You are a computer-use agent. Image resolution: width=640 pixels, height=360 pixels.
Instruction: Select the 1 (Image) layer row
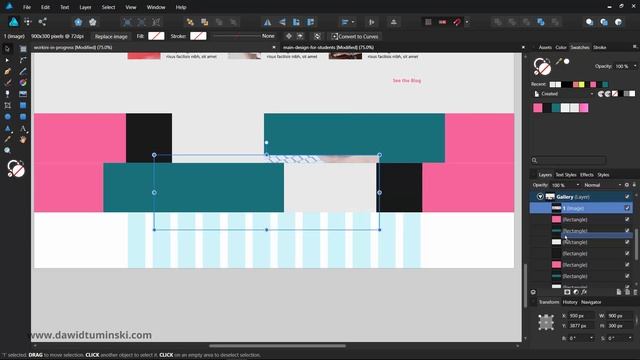pos(581,208)
